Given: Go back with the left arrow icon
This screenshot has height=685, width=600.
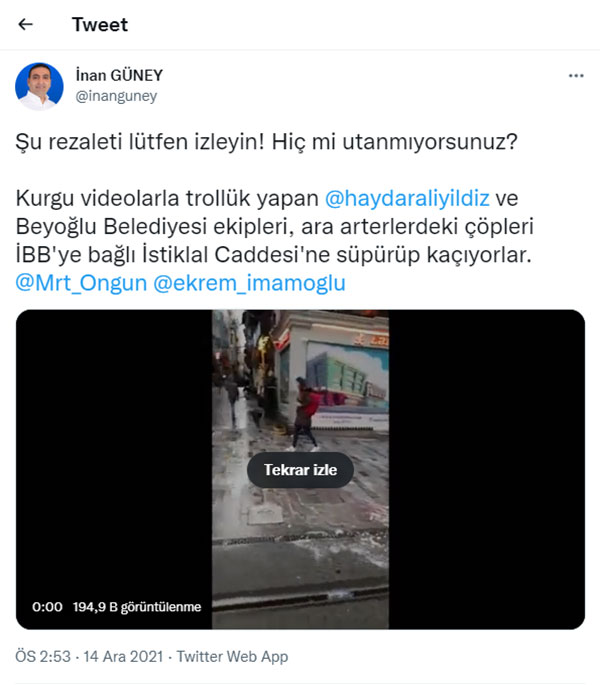Looking at the screenshot, I should pyautogui.click(x=25, y=24).
